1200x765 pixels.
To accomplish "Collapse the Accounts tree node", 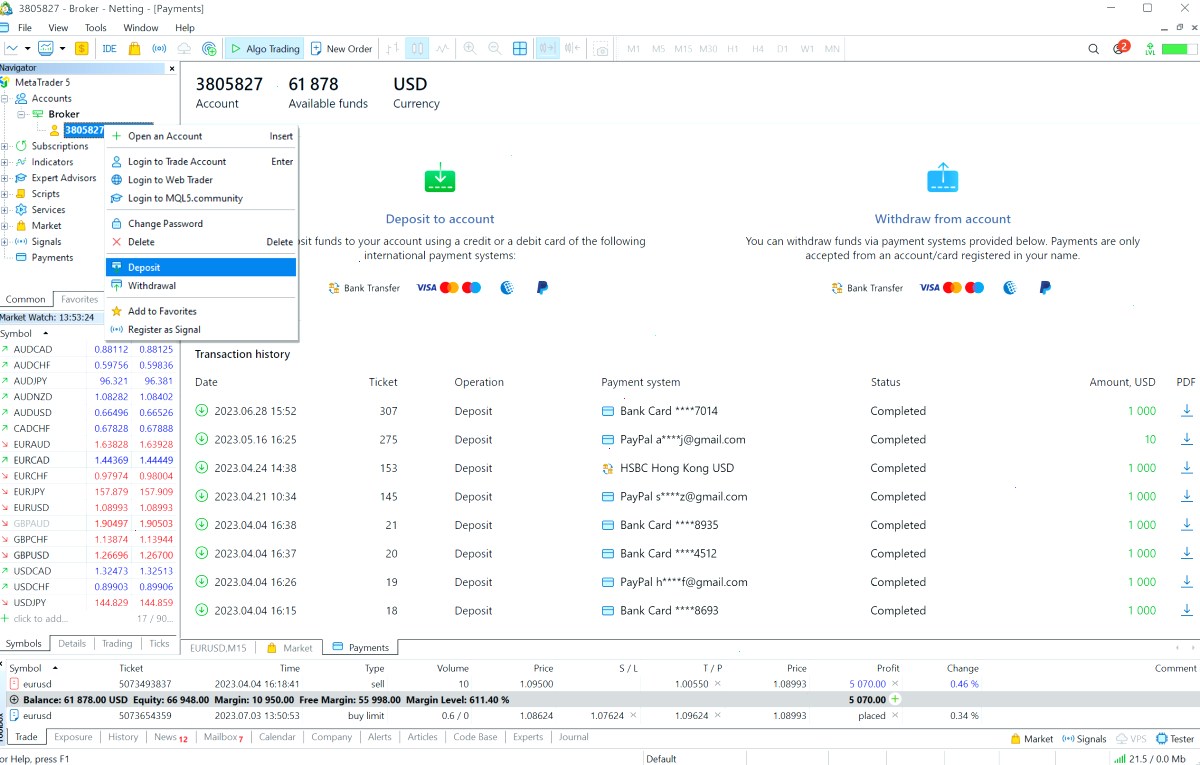I will (x=5, y=98).
